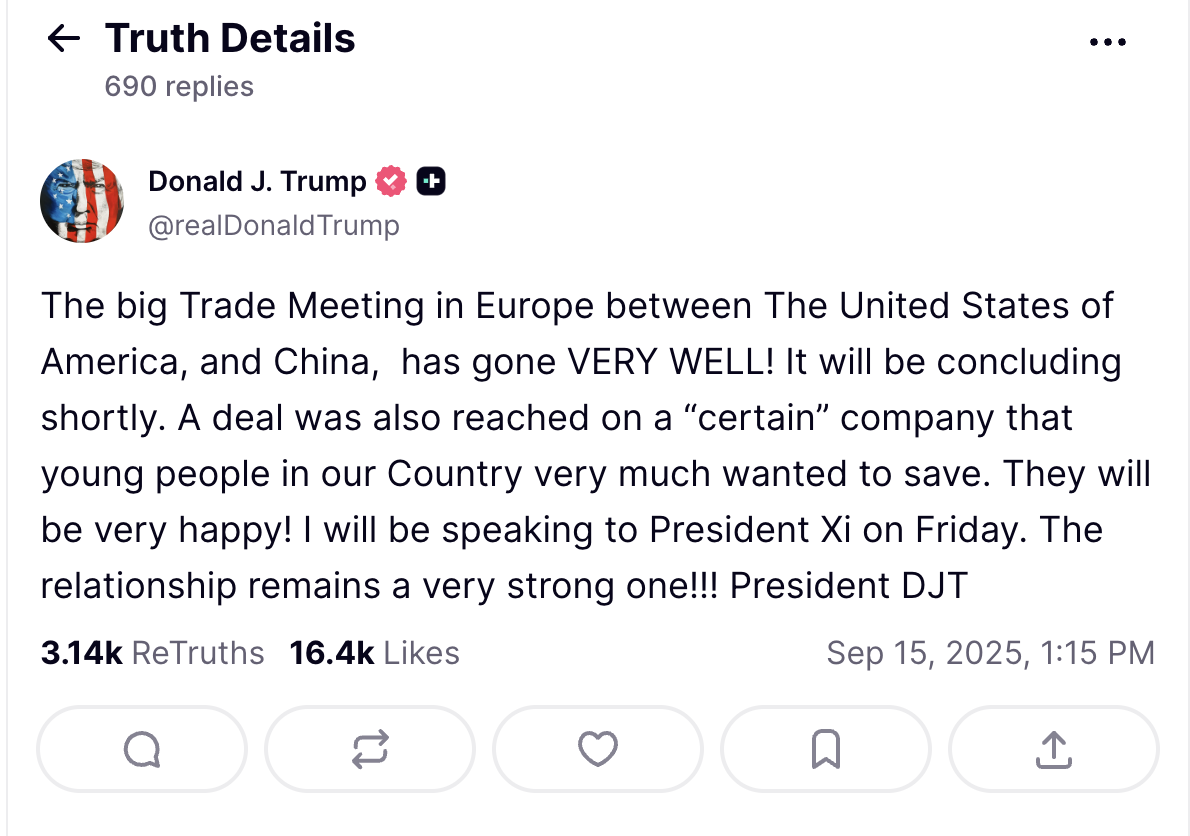Click the Truth Details heading
This screenshot has width=1190, height=836.
230,39
